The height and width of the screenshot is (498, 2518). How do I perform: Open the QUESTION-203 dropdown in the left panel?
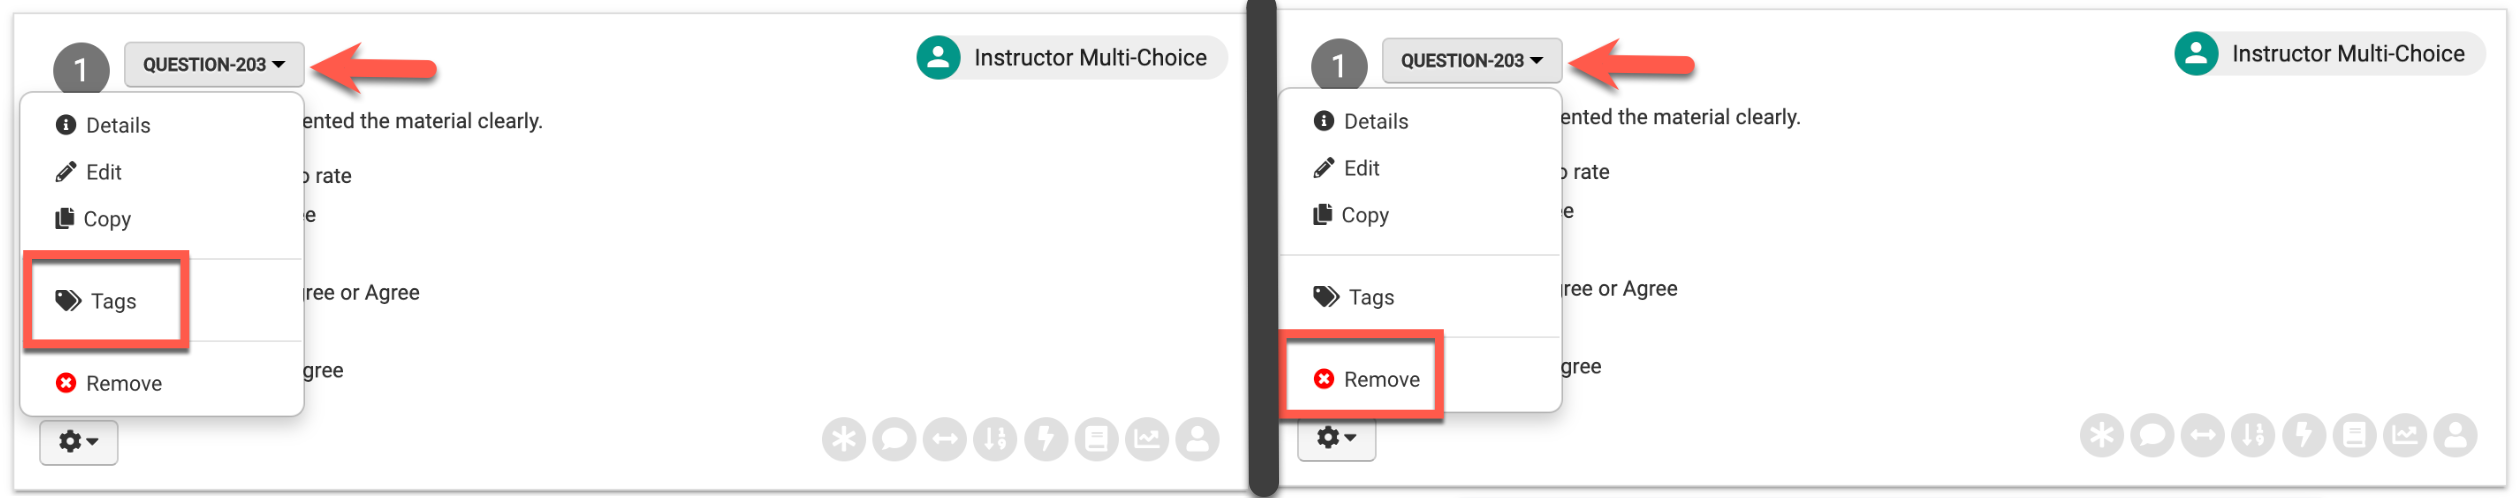point(214,65)
